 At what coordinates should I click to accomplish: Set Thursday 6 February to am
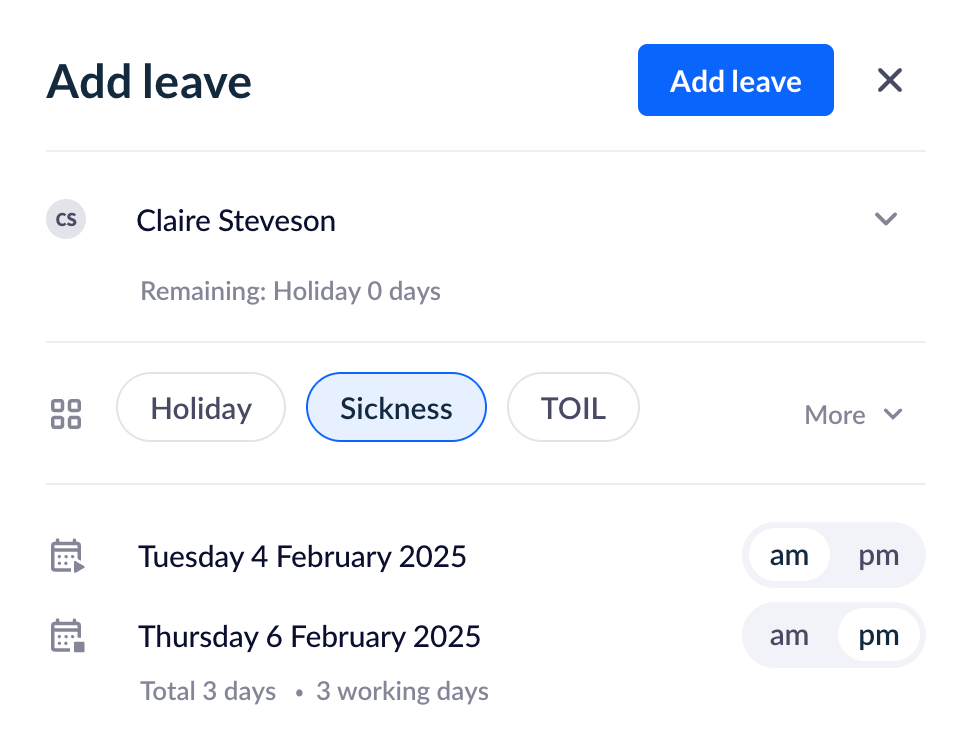point(790,635)
